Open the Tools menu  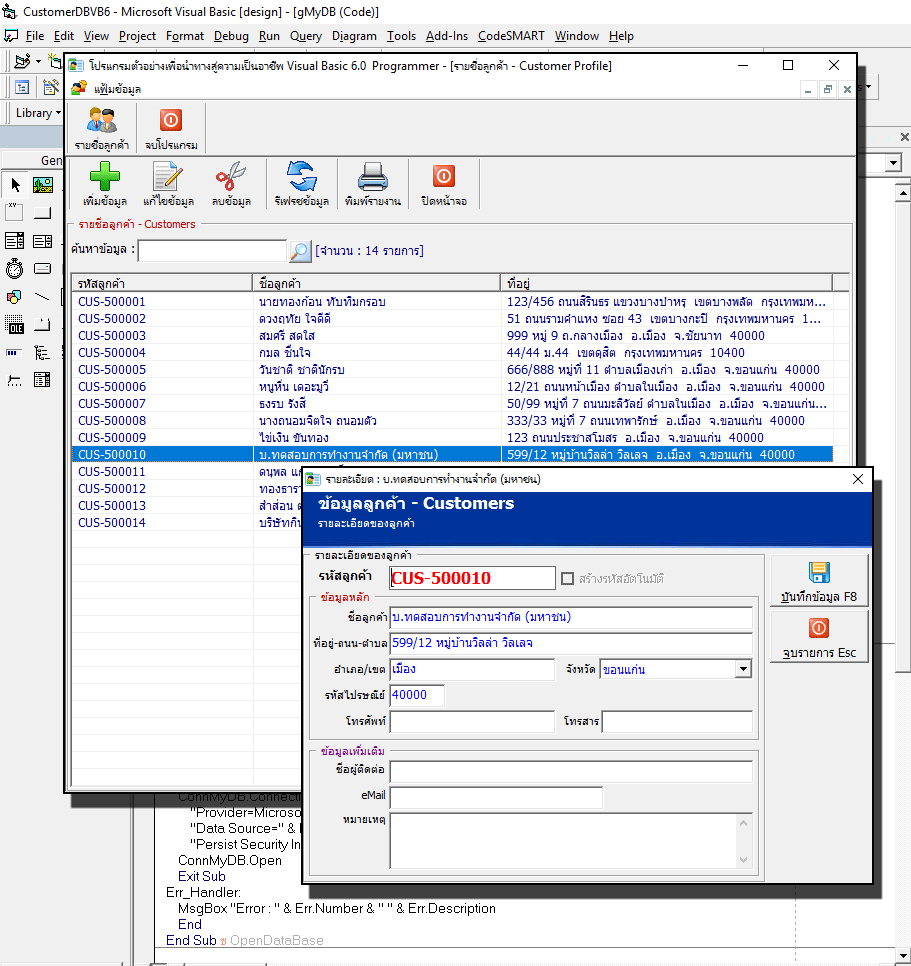(401, 36)
